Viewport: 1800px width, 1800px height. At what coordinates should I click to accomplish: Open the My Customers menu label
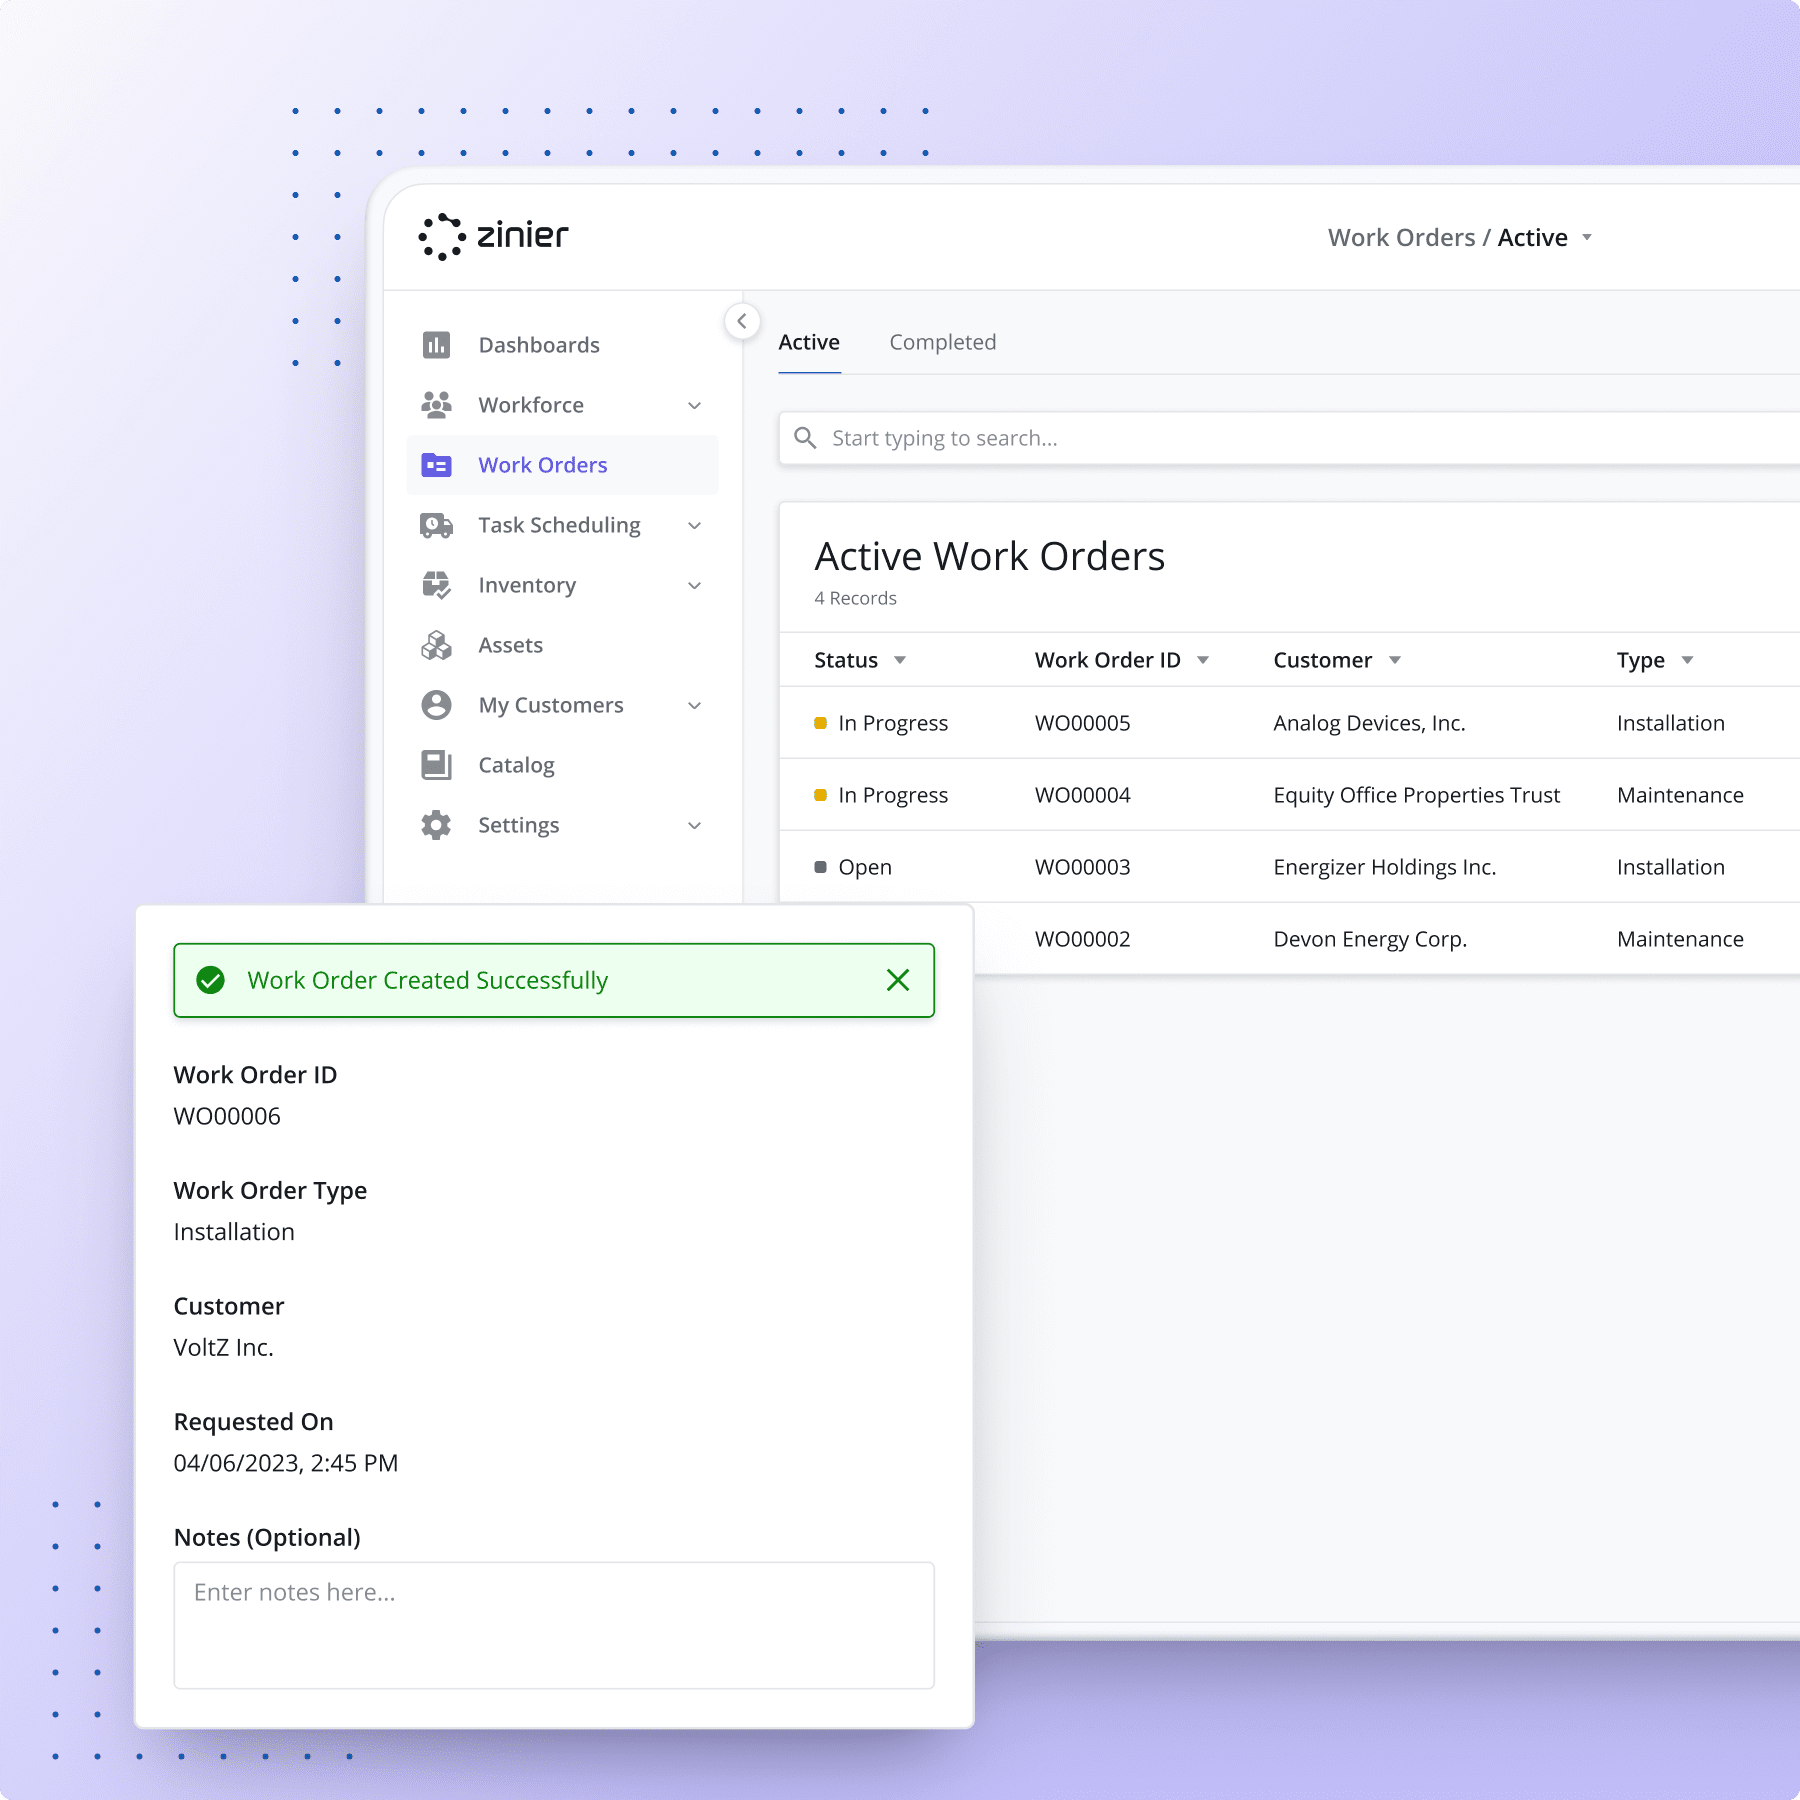coord(551,705)
